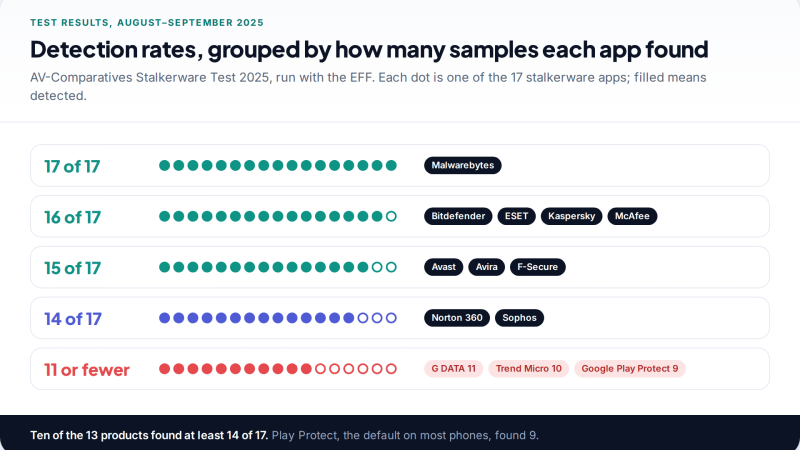Click the first hollow purple dot
This screenshot has height=450, width=800.
coord(363,318)
